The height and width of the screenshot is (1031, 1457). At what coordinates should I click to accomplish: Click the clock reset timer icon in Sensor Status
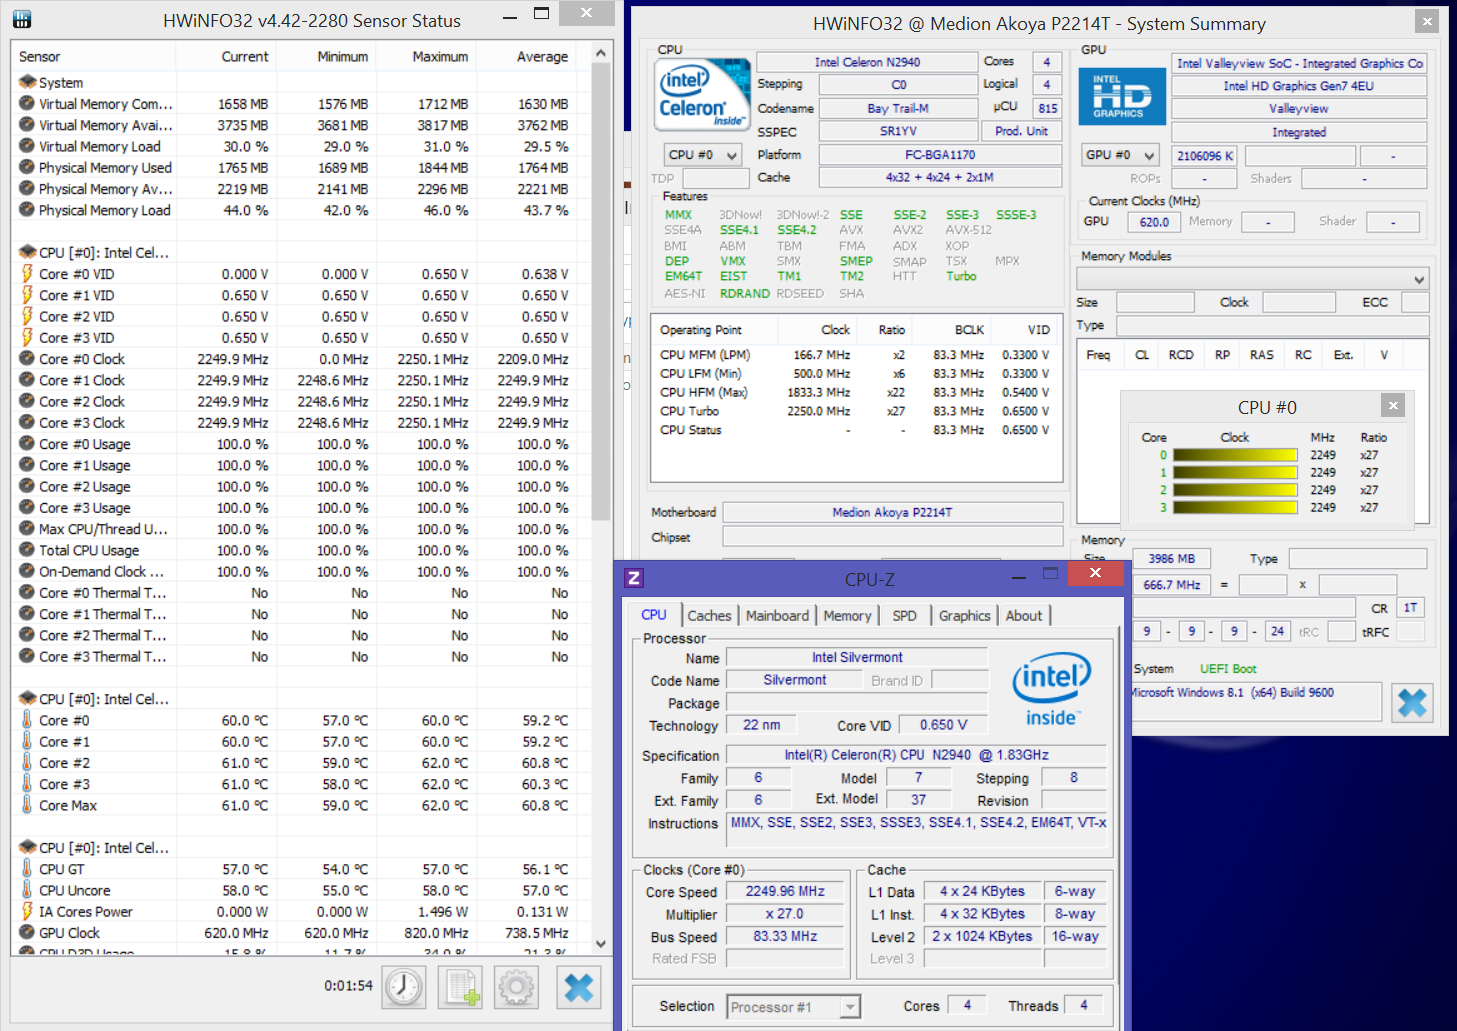(404, 987)
